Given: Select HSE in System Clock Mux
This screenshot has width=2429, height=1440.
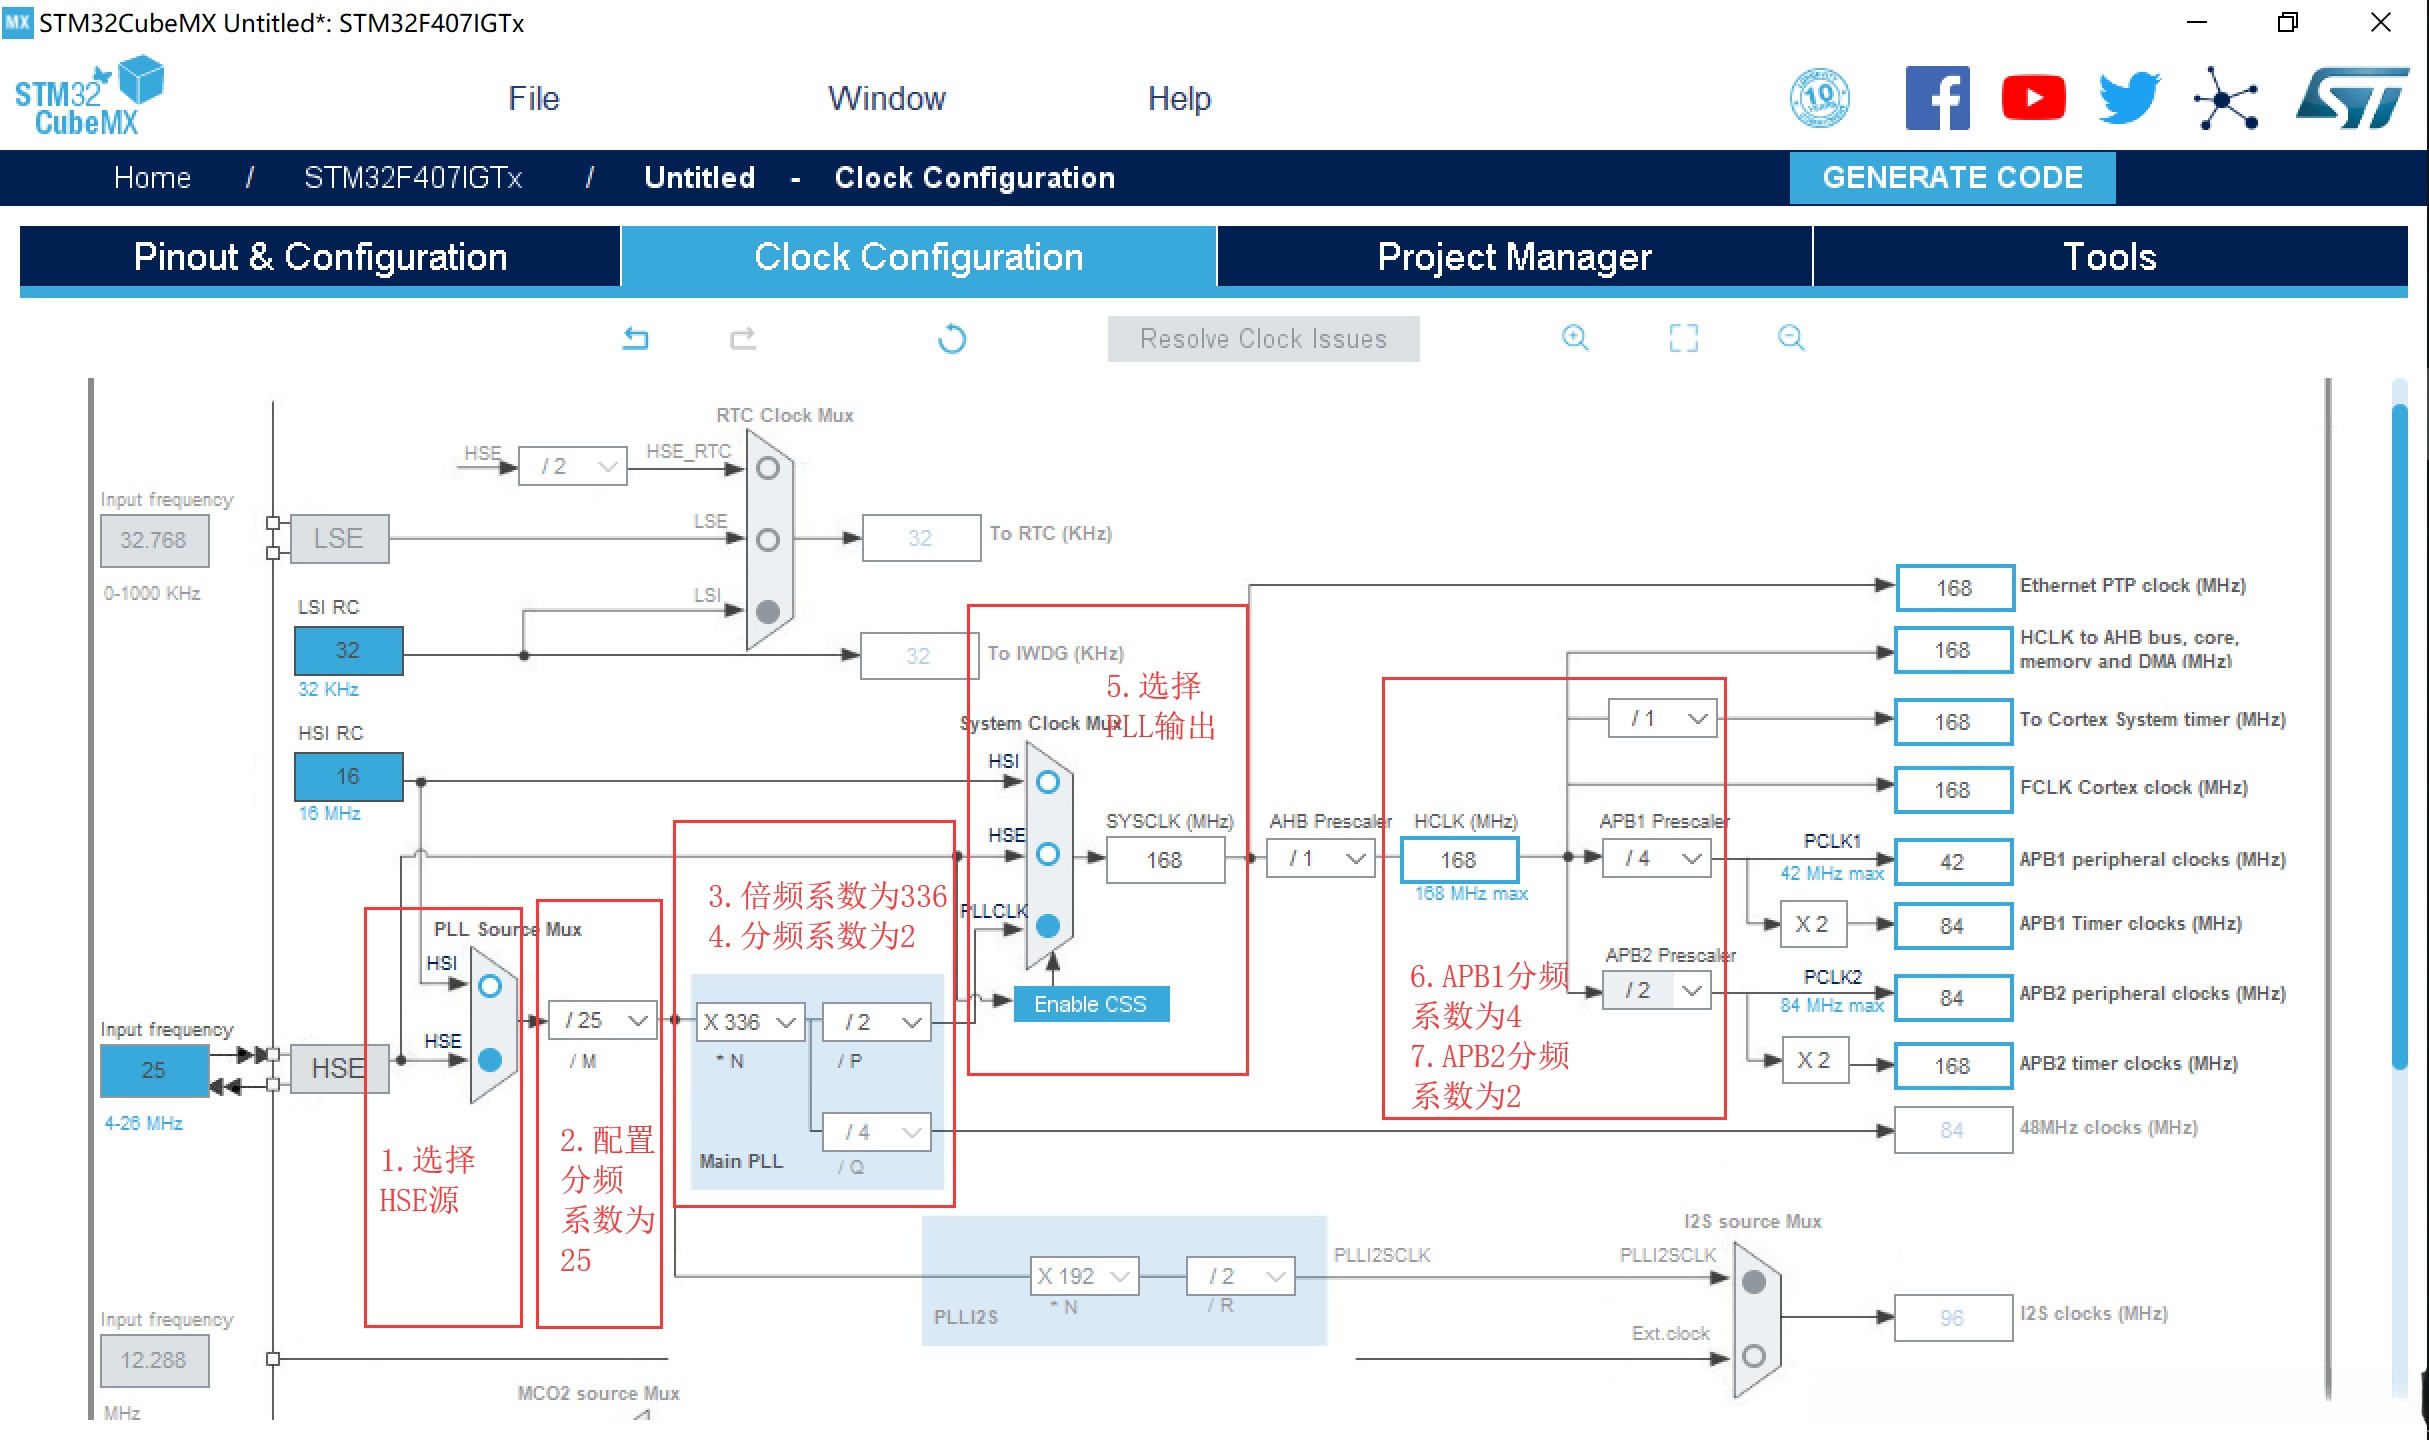Looking at the screenshot, I should pos(1048,854).
